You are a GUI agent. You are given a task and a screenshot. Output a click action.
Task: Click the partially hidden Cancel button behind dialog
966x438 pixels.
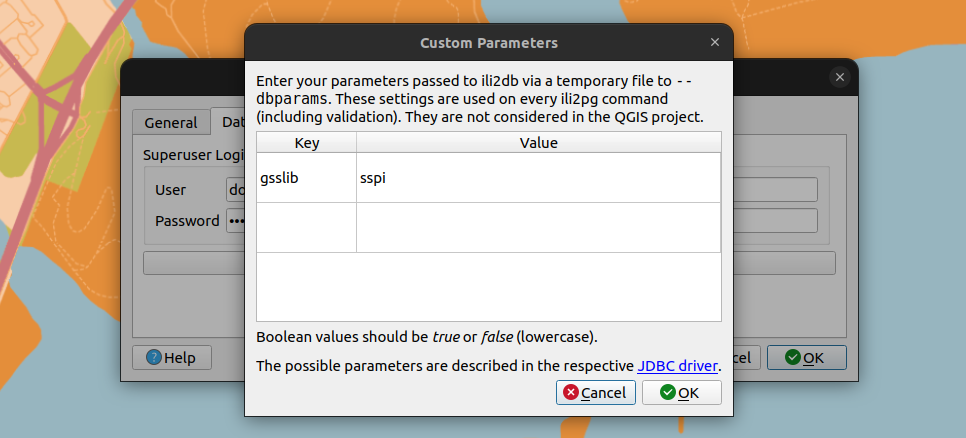pyautogui.click(x=748, y=357)
